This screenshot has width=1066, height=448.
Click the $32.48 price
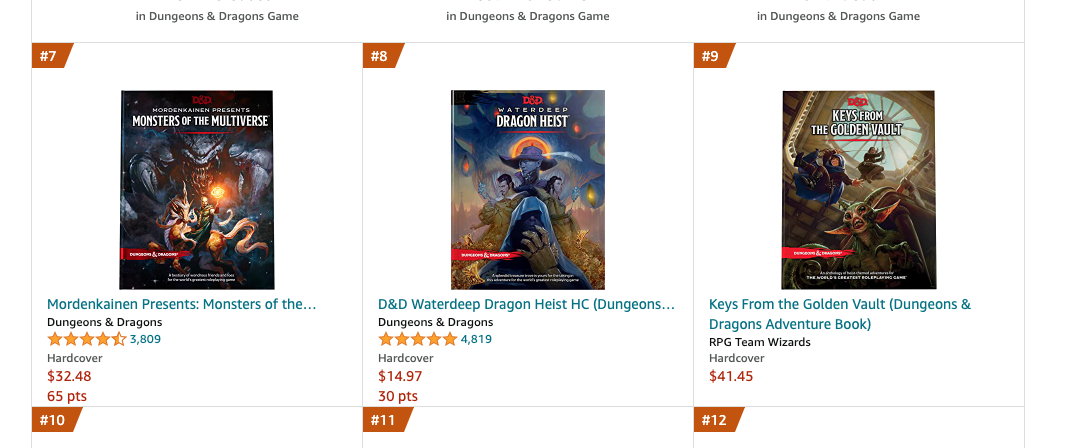pos(69,376)
